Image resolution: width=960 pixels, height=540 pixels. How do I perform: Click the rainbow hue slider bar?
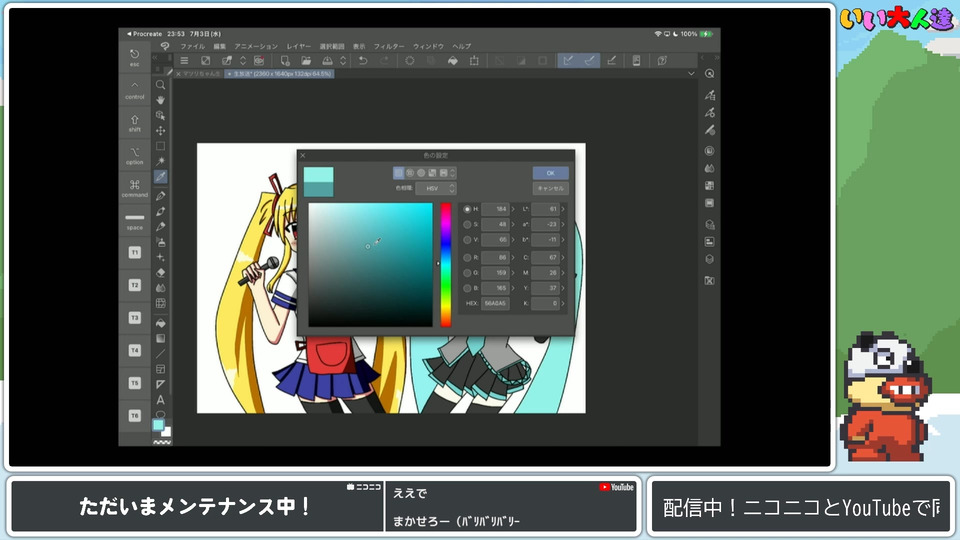click(446, 264)
